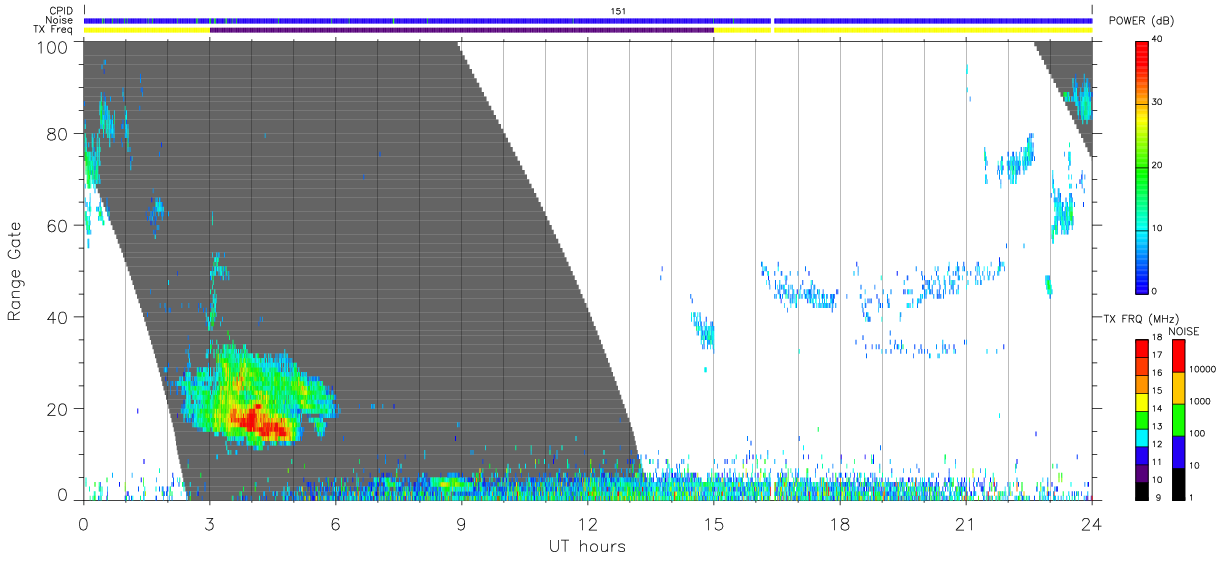Select blue 10-100 swatch in NOISE legend
The image size is (1228, 567).
pyautogui.click(x=1179, y=451)
